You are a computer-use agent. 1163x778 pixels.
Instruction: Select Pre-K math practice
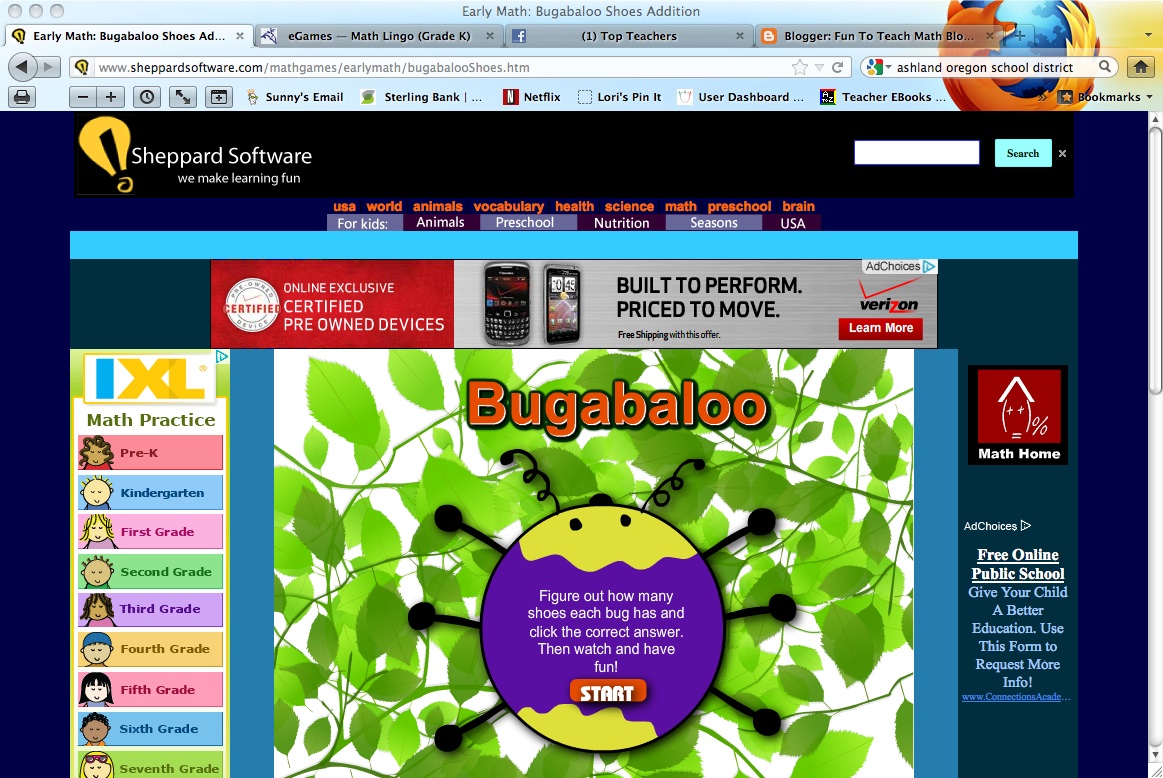[151, 452]
